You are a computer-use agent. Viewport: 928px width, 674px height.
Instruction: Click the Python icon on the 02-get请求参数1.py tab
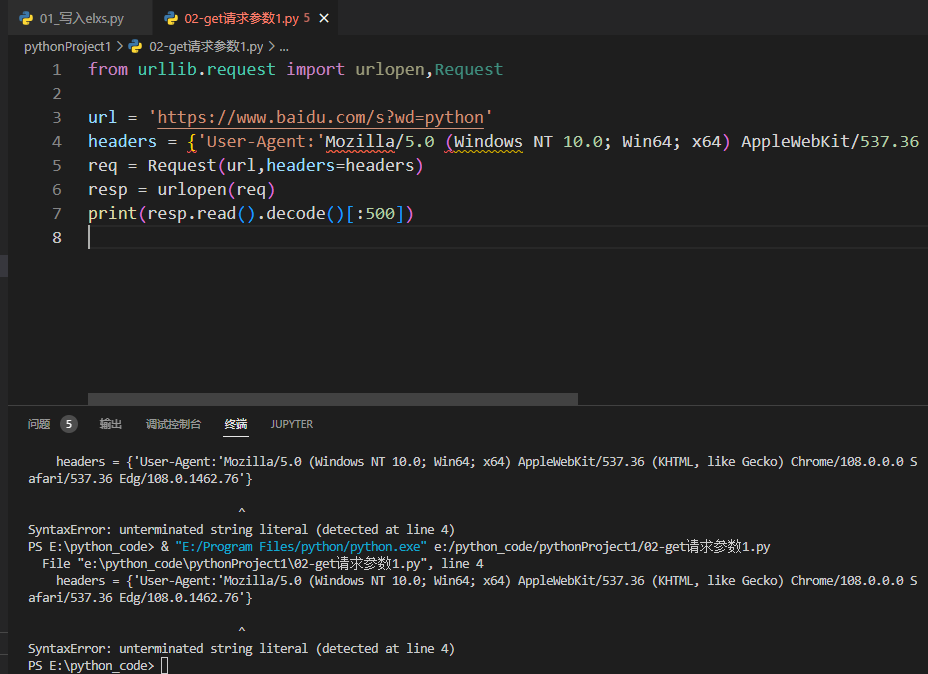[x=171, y=18]
